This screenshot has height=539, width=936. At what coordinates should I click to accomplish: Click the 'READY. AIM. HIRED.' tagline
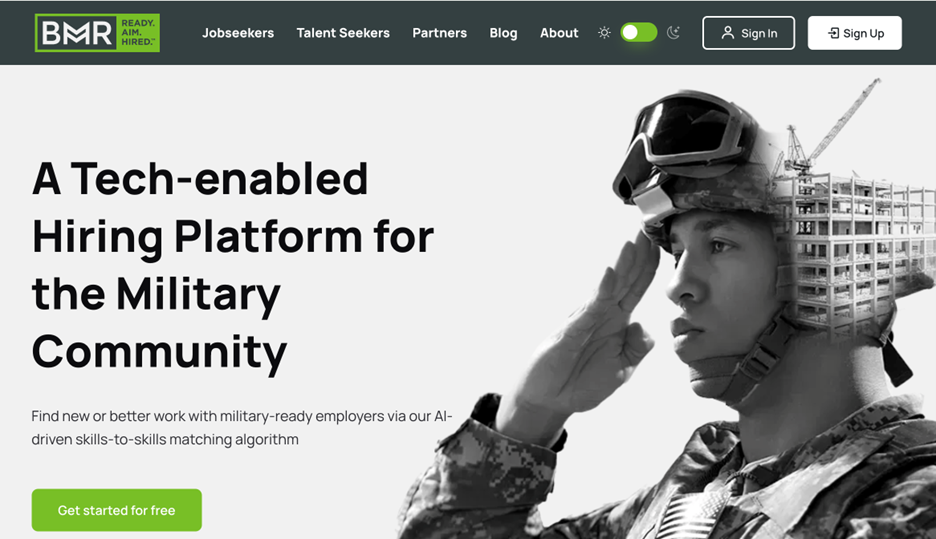(x=137, y=33)
